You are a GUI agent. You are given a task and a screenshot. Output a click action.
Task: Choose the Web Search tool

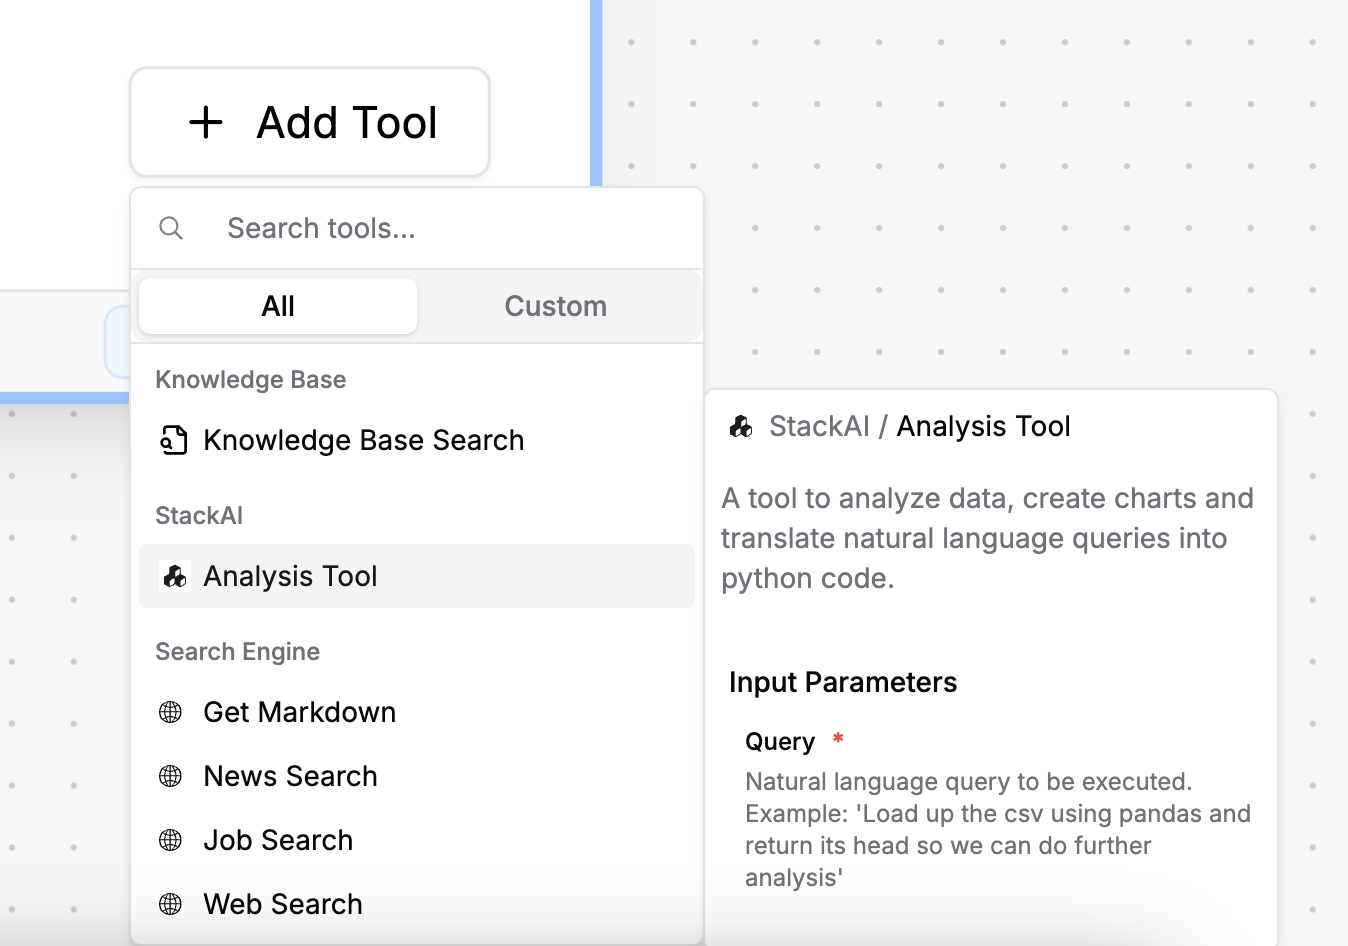coord(417,904)
